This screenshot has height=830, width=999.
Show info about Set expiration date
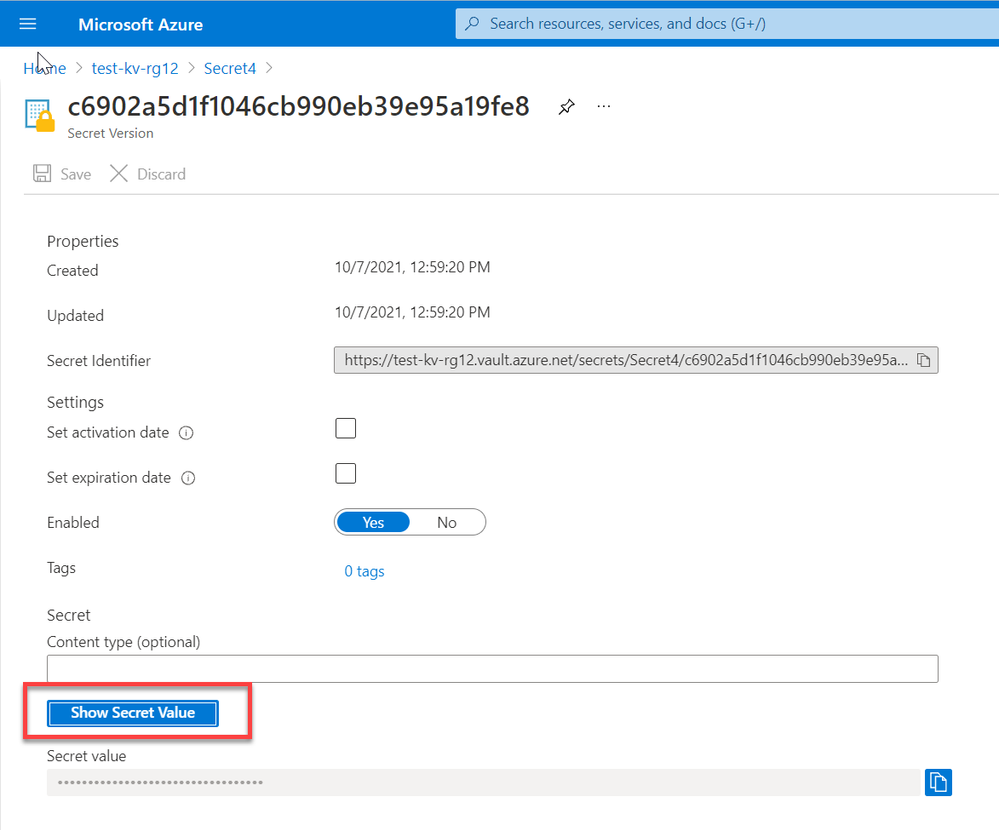coord(188,478)
